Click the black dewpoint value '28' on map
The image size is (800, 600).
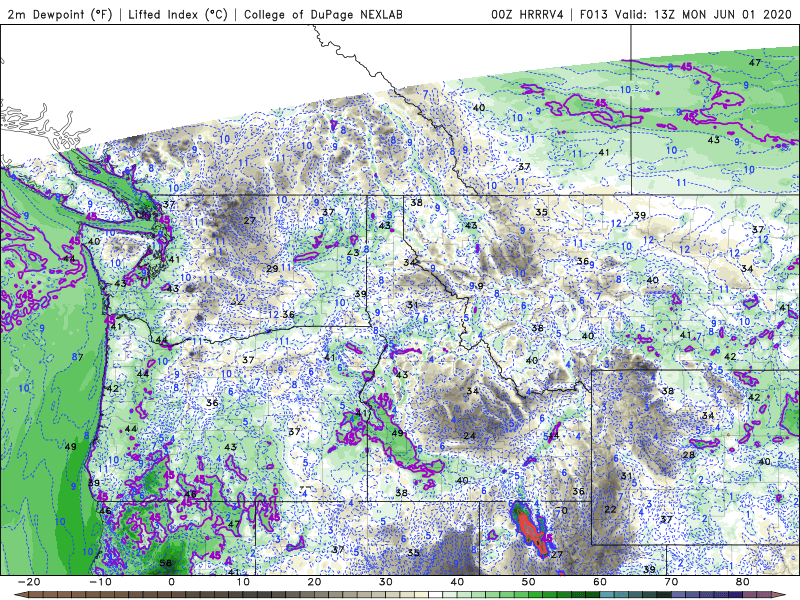(x=689, y=455)
